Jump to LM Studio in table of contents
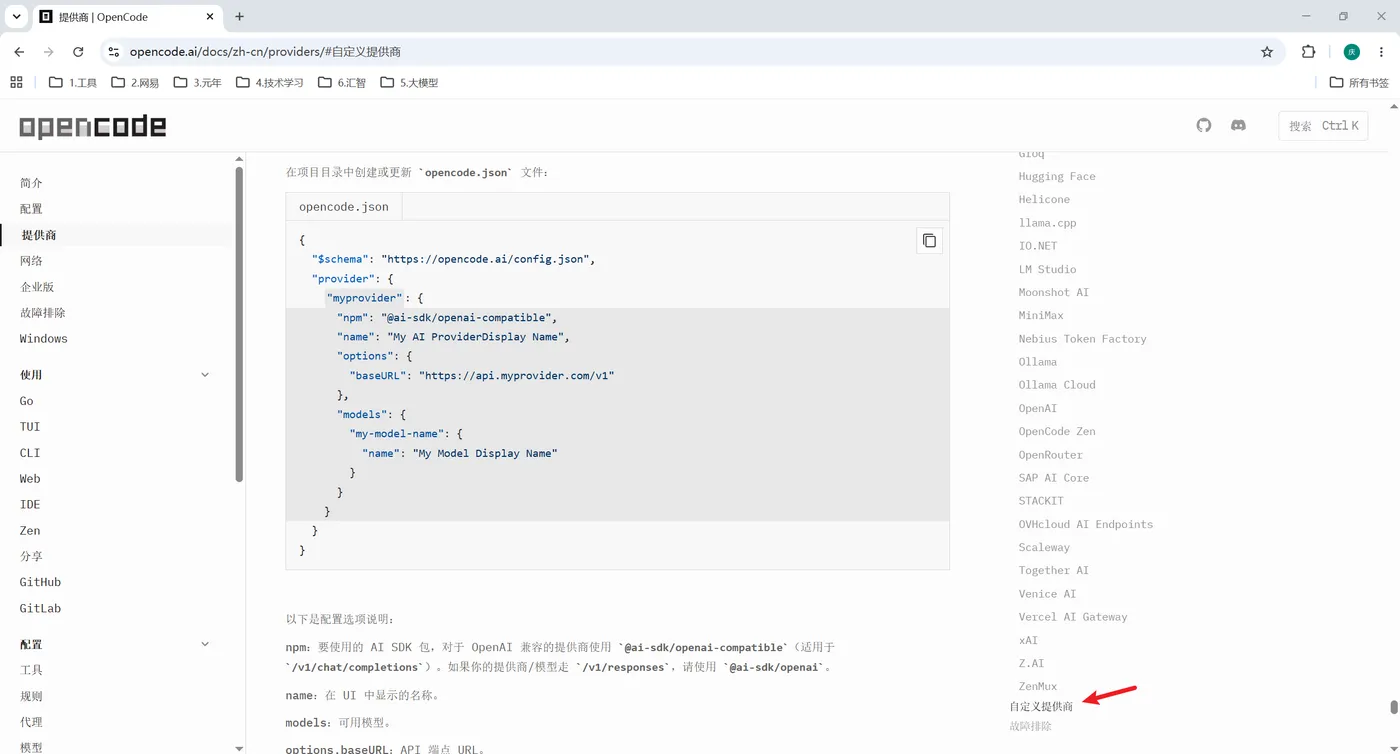Screen dimensions: 1400x754 [1047, 269]
